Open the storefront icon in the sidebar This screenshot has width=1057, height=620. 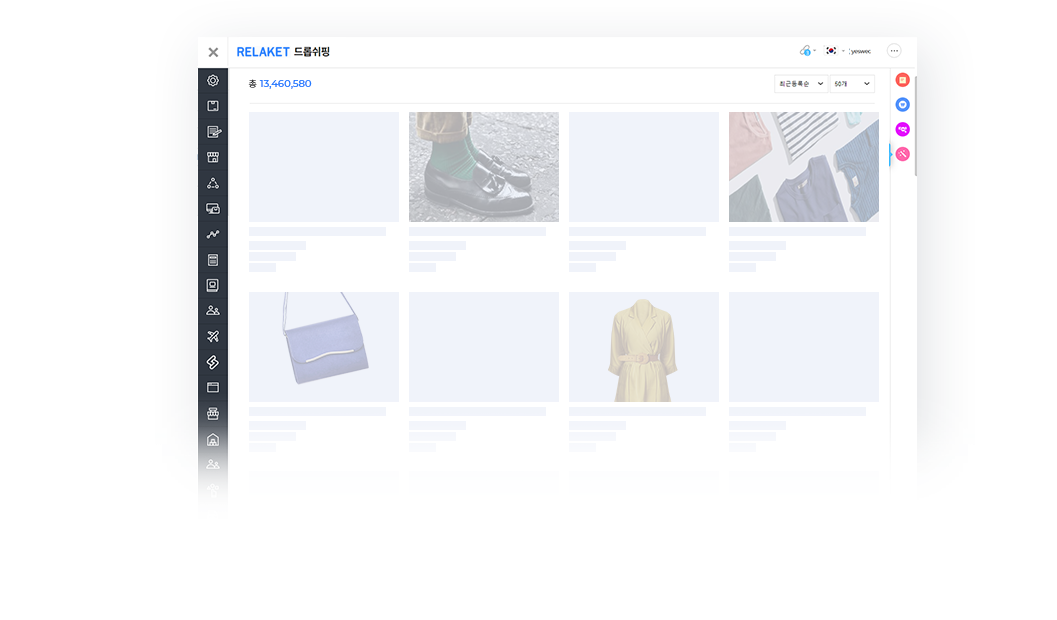[x=212, y=156]
